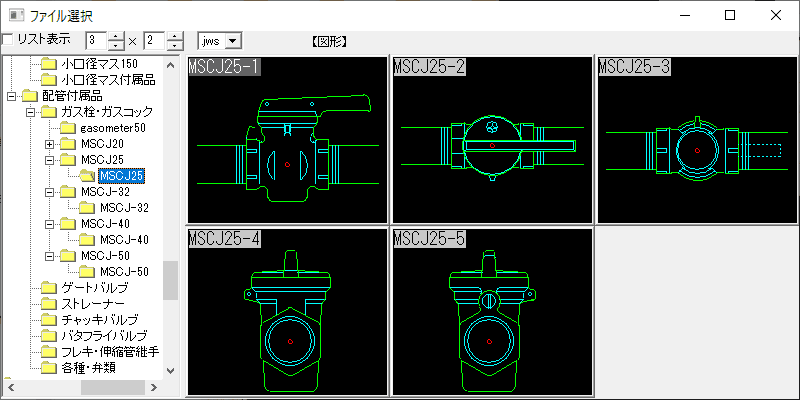The image size is (800, 400).
Task: Click the column count input field showing 3
Action: 96,41
